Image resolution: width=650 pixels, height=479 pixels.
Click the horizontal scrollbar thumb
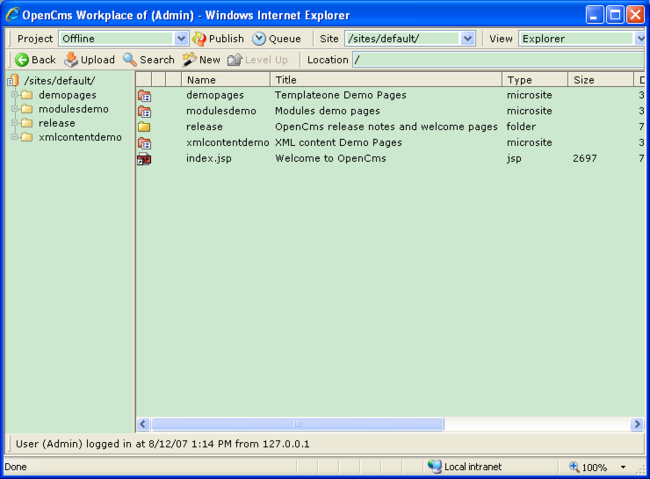point(298,424)
